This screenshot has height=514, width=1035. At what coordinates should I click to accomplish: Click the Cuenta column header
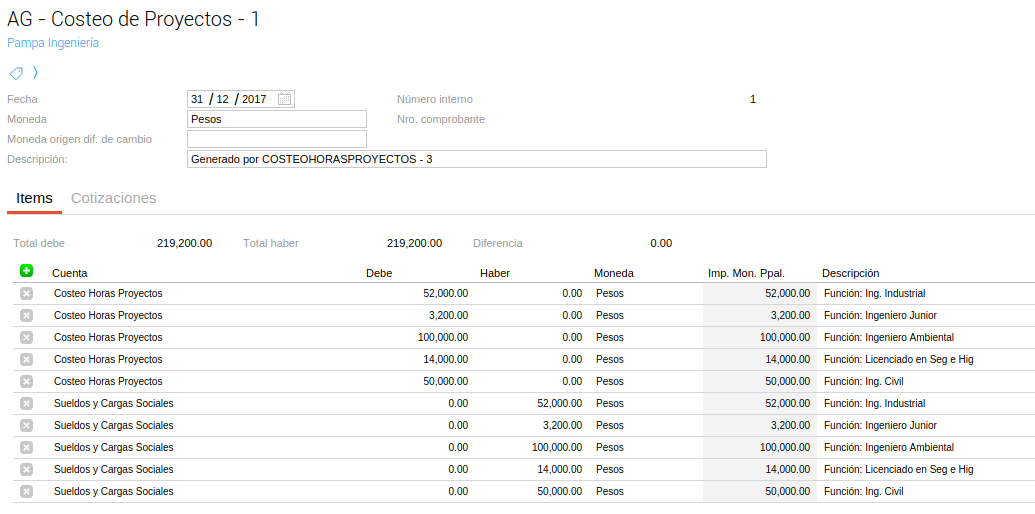69,273
